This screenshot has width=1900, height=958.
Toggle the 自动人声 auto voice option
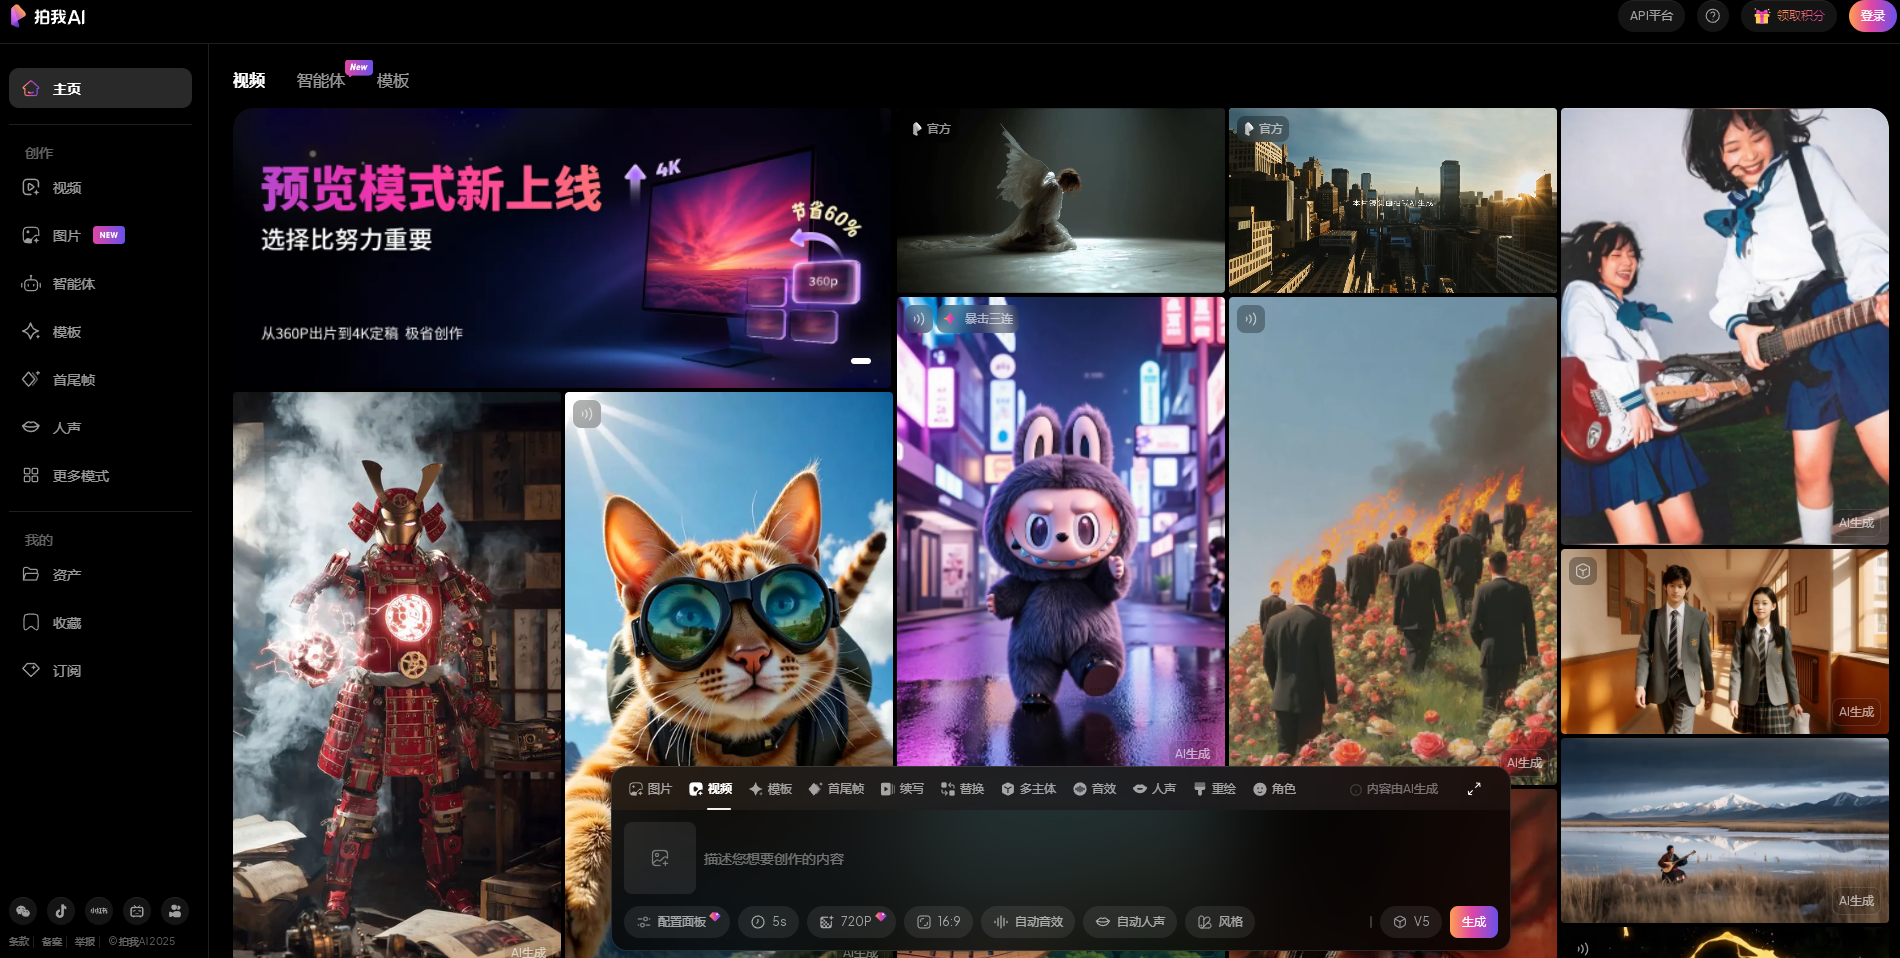pos(1130,922)
